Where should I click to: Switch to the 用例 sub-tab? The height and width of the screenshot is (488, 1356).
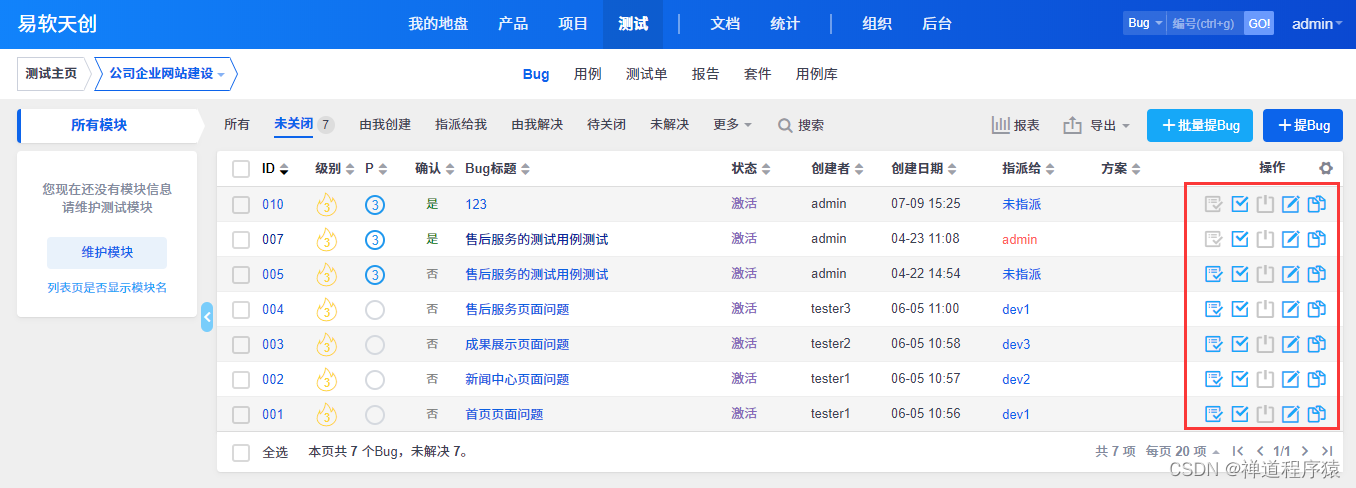pos(588,74)
